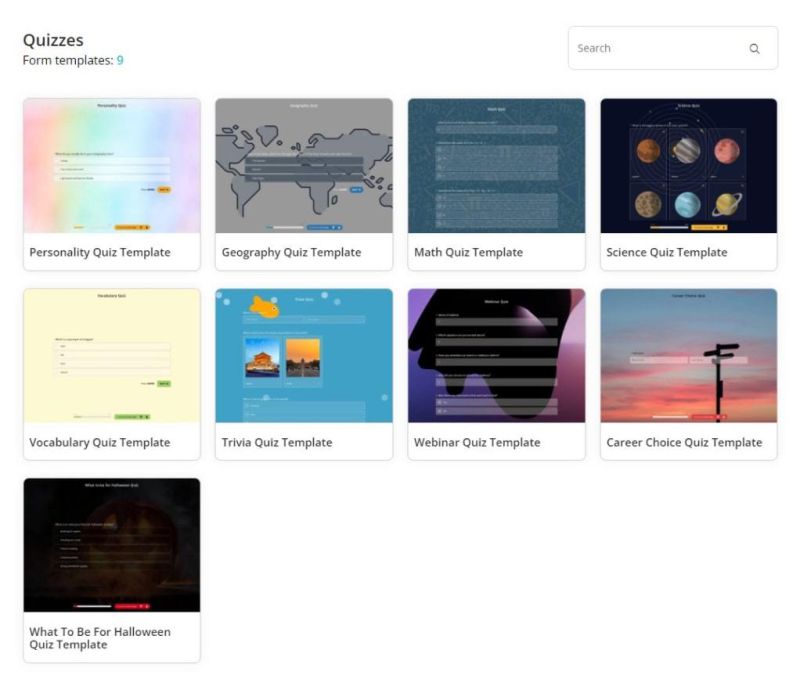The image size is (800, 693).
Task: Open the Math Quiz Template preview
Action: click(x=495, y=165)
